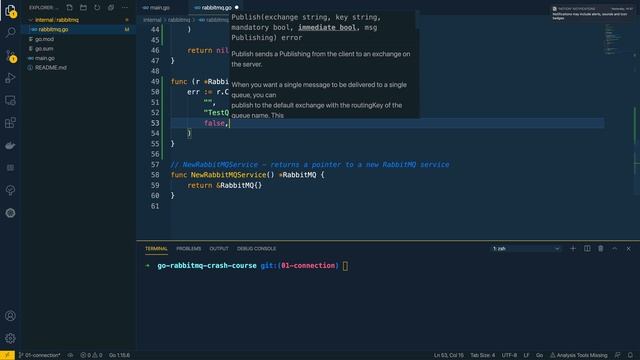The image size is (640, 360).
Task: Open the Explorer view in activity bar
Action: point(10,10)
